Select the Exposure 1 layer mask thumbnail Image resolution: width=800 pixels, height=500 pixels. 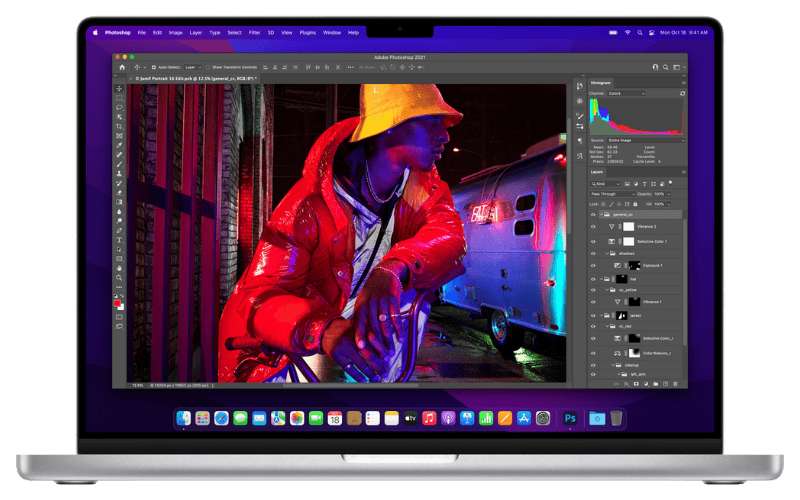[x=635, y=265]
